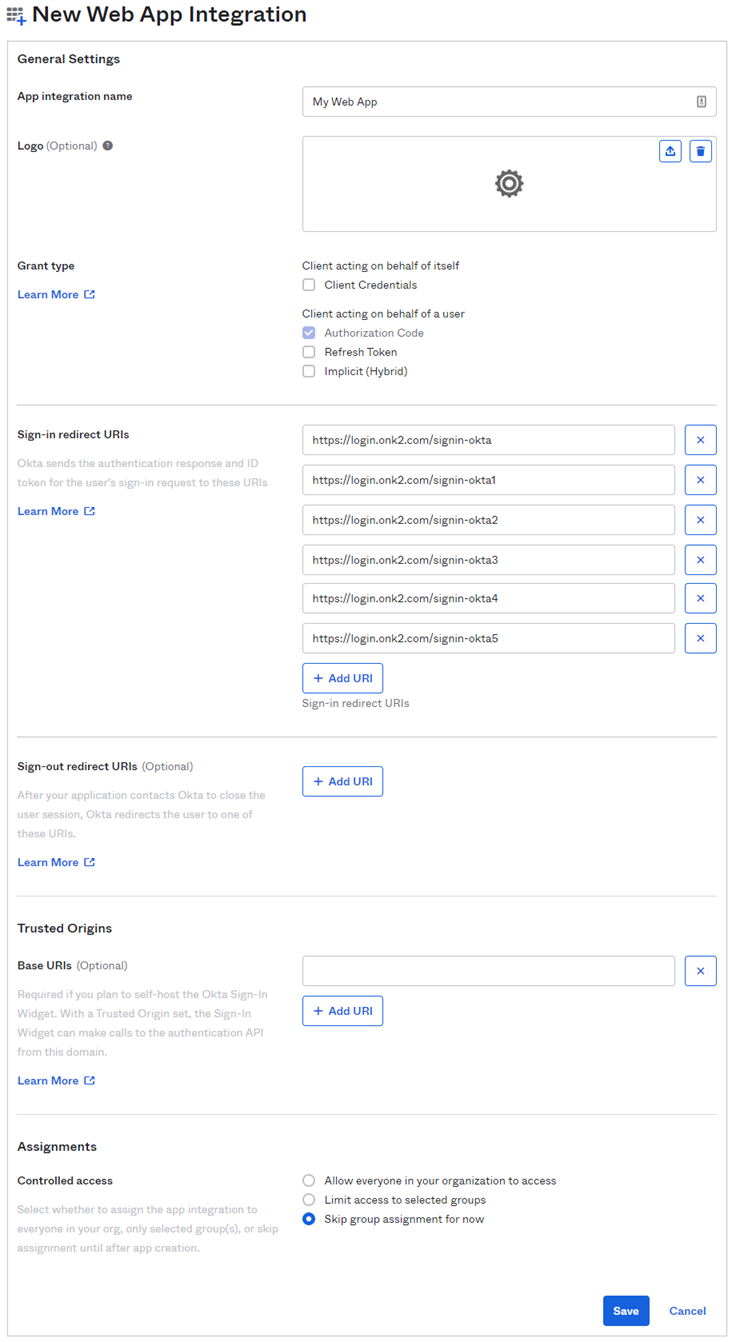Enable the Client Credentials checkbox
The width and height of the screenshot is (732, 1342).
tap(309, 285)
